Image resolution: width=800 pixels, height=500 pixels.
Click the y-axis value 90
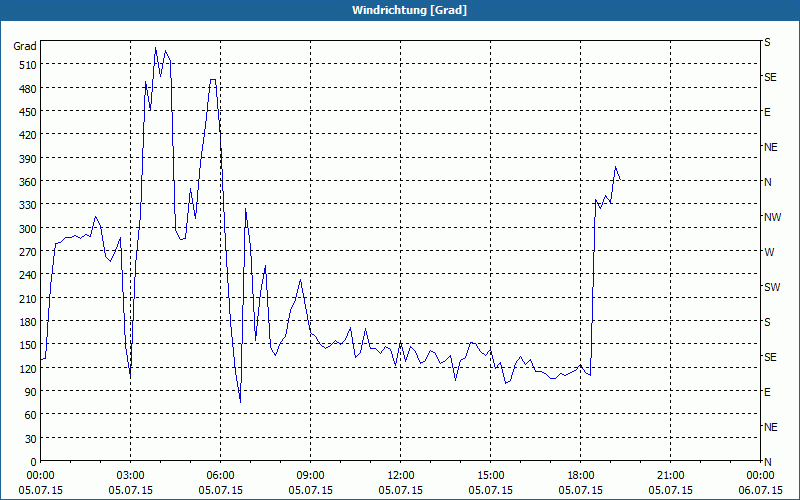(x=31, y=392)
